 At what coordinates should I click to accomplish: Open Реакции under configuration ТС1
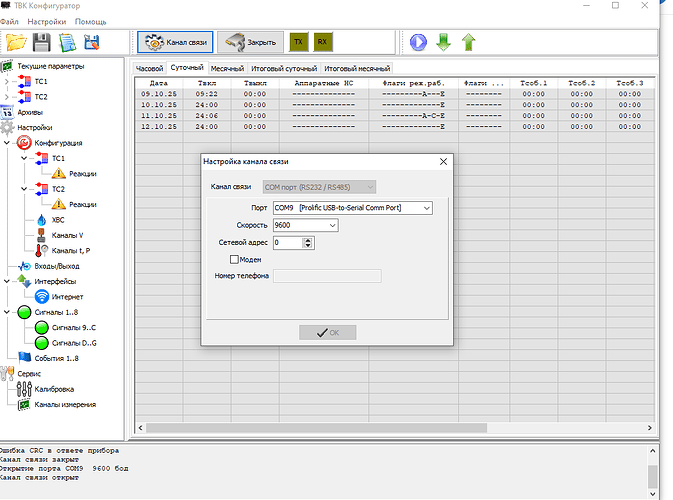click(82, 174)
